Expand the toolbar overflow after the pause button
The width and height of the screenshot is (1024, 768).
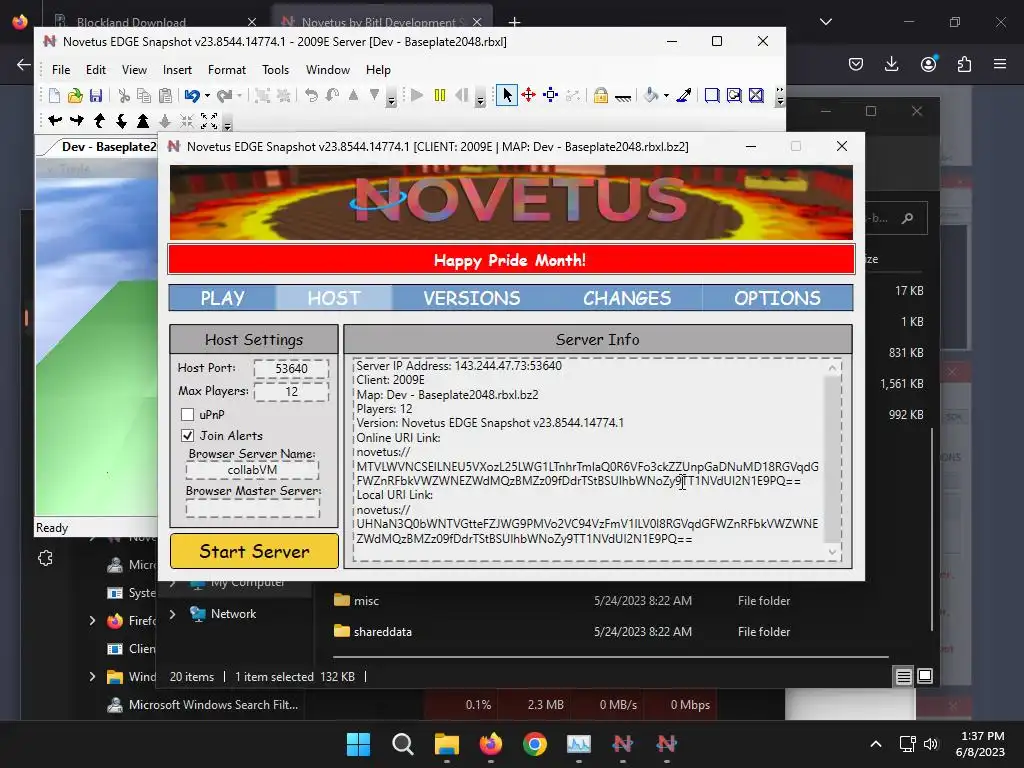(x=480, y=100)
